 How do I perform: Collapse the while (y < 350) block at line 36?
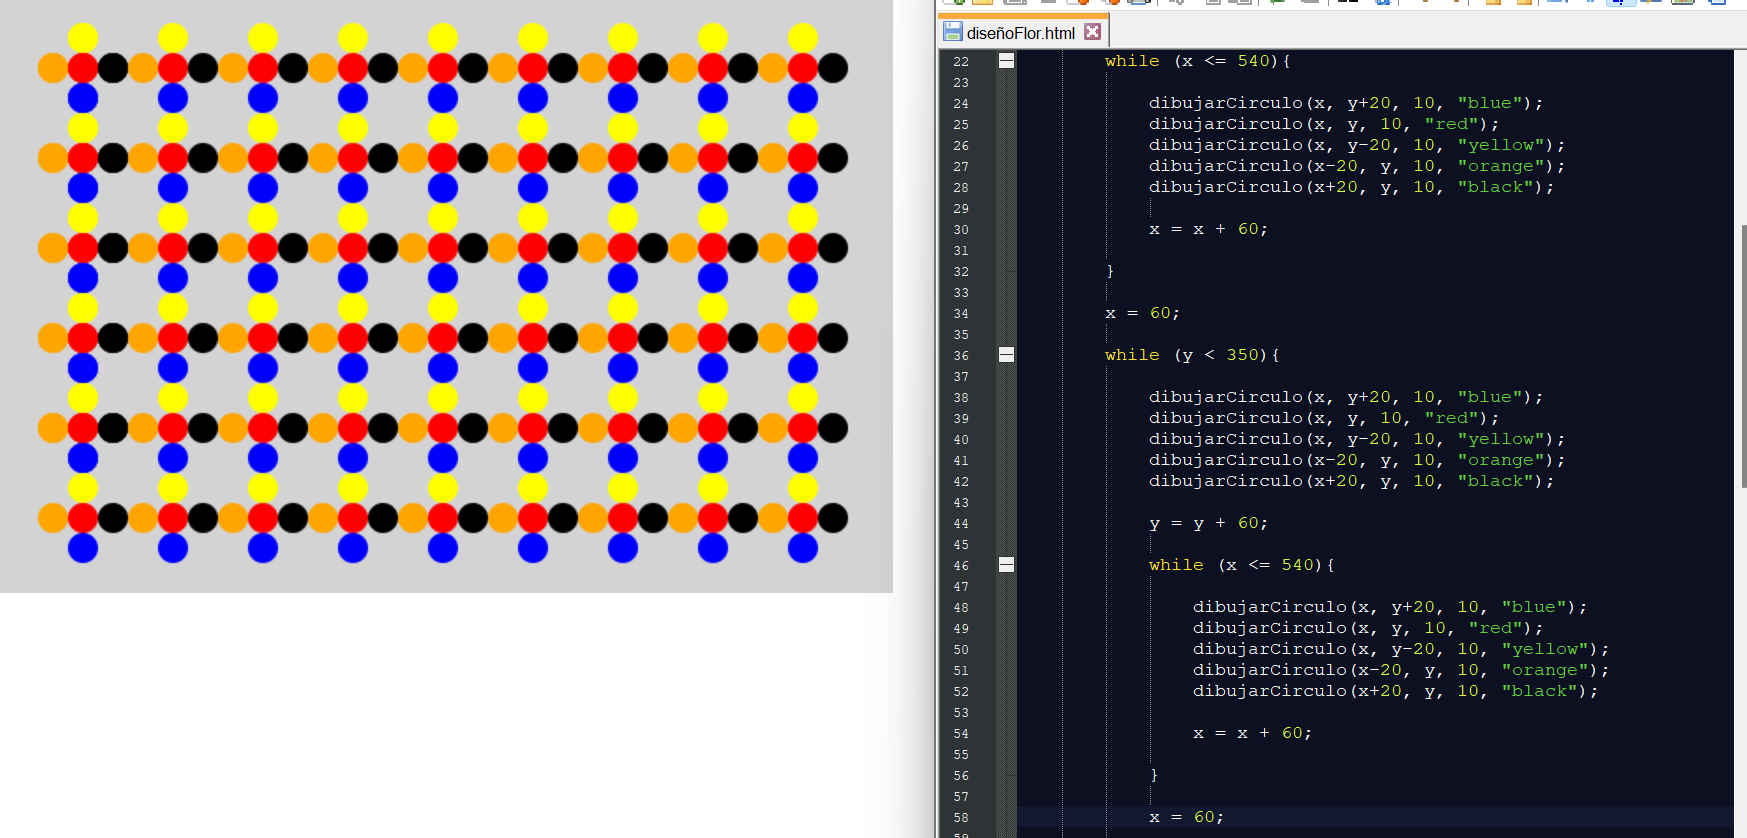(x=1006, y=355)
